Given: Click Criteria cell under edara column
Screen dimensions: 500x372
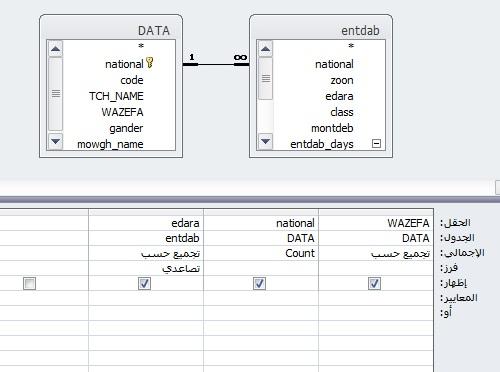Looking at the screenshot, I should pyautogui.click(x=146, y=298).
